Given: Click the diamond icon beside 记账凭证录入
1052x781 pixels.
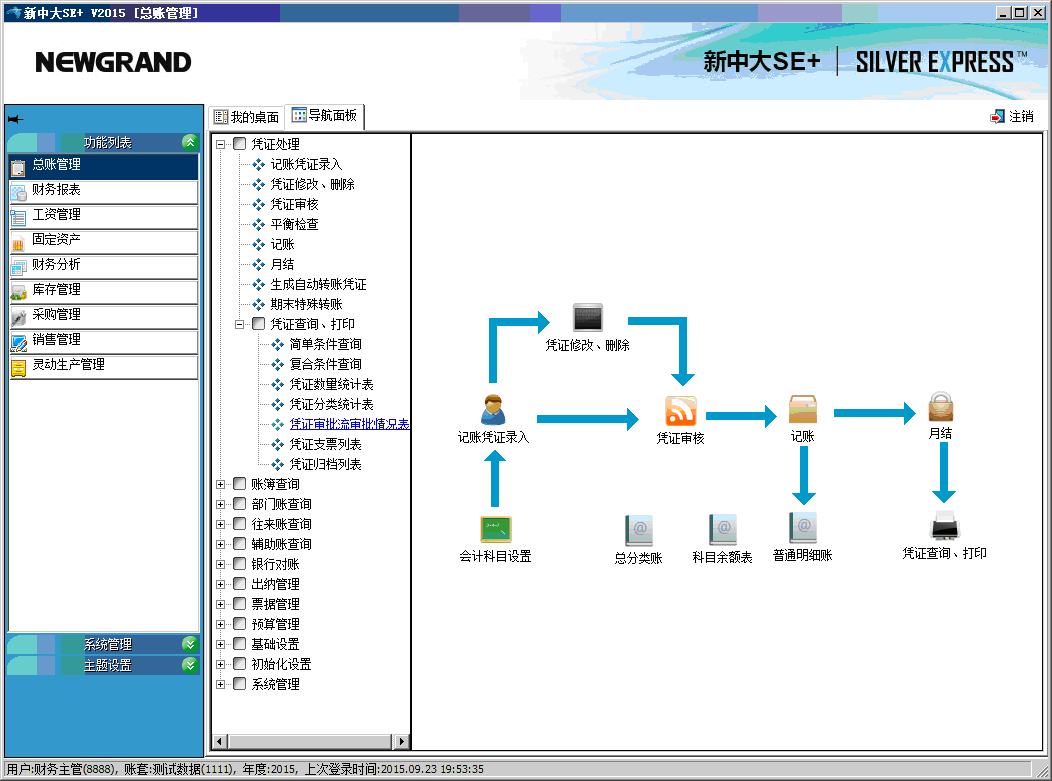Looking at the screenshot, I should coord(258,164).
